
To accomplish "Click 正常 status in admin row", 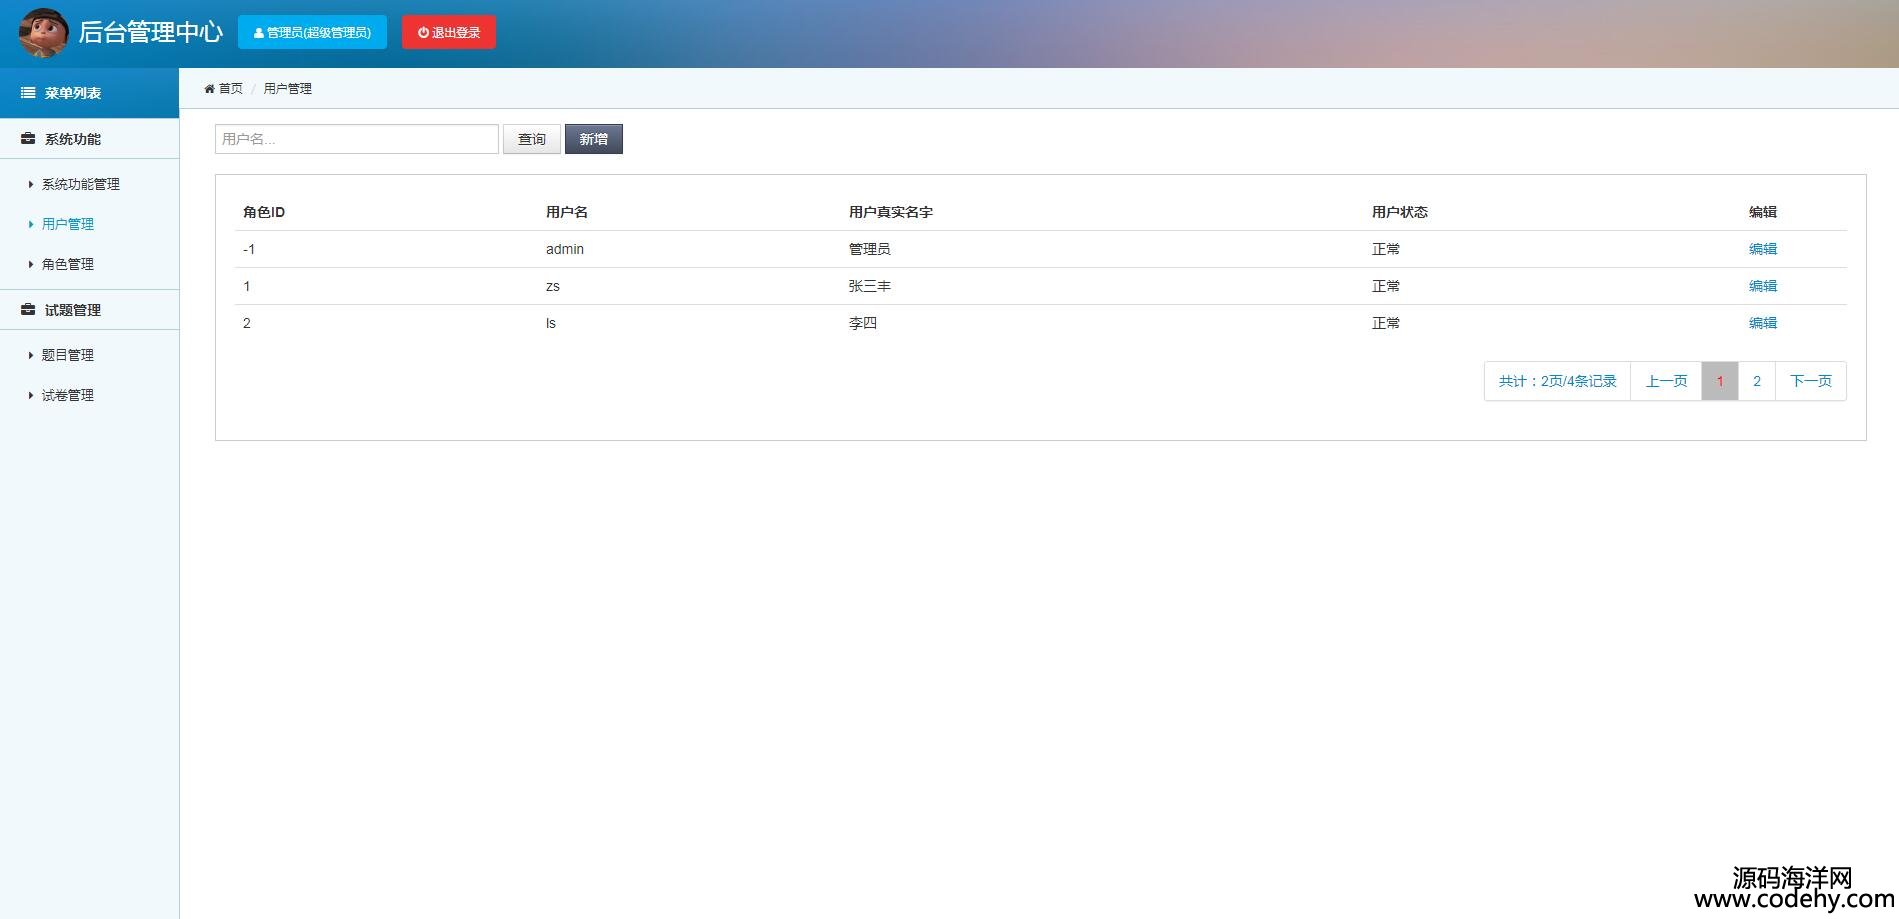I will point(1386,249).
